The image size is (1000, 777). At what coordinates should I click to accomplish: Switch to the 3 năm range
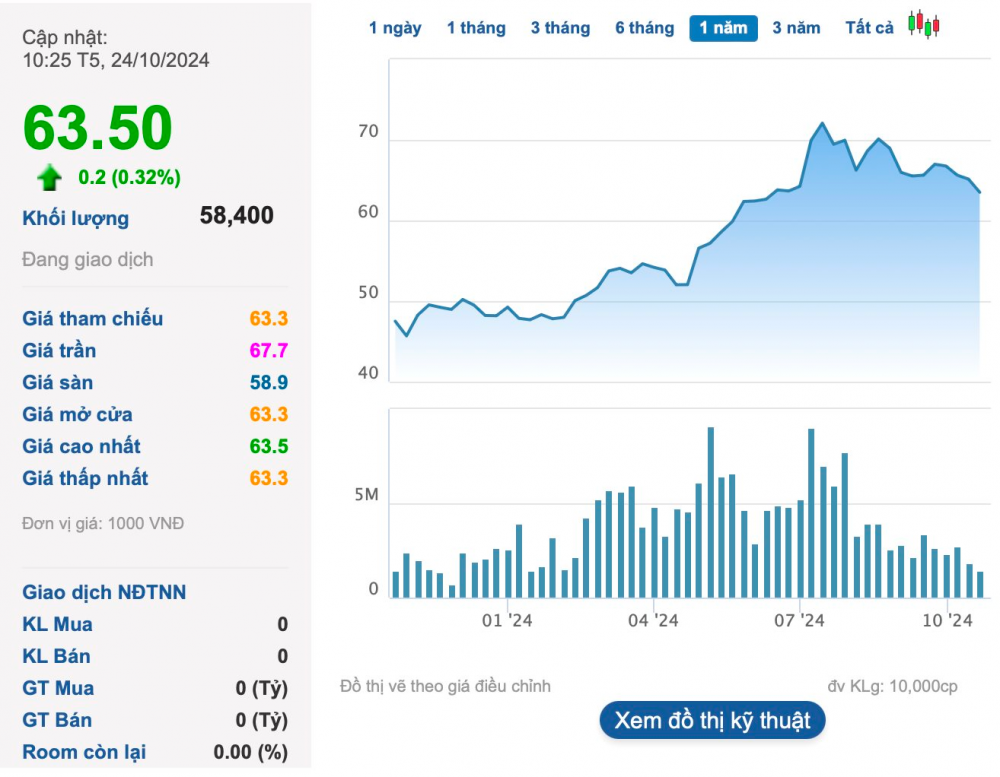click(797, 28)
